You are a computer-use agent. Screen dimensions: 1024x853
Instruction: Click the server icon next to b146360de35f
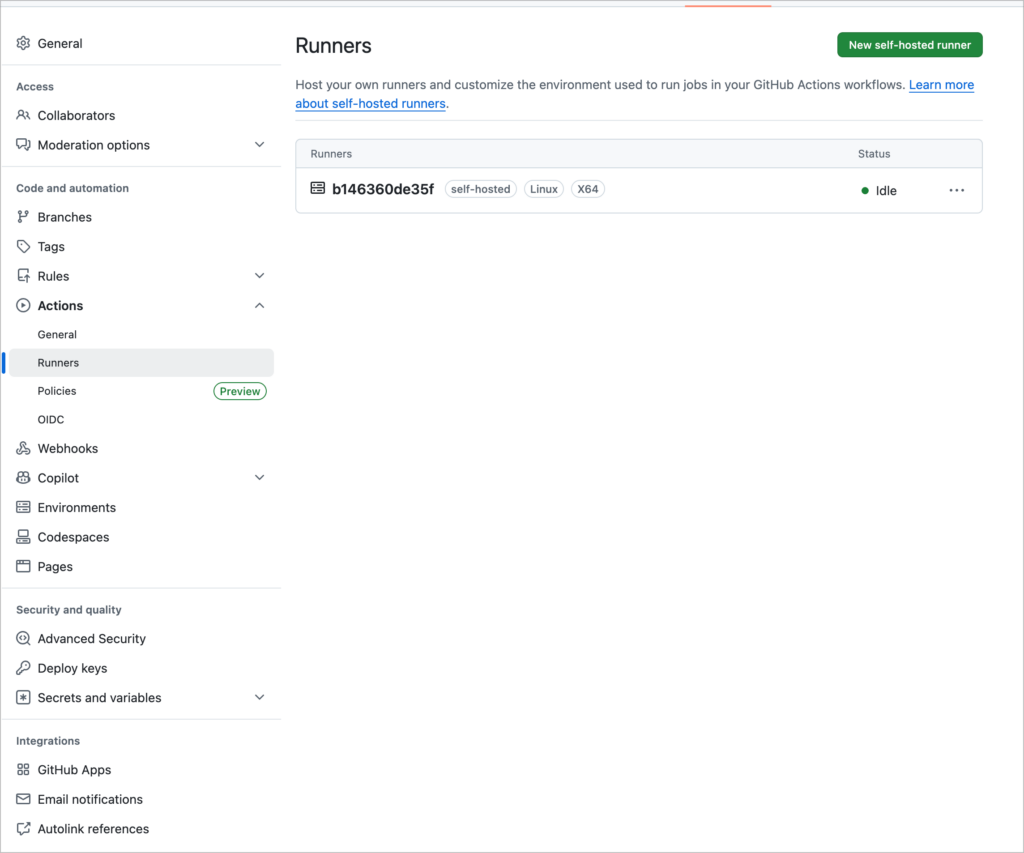point(317,188)
